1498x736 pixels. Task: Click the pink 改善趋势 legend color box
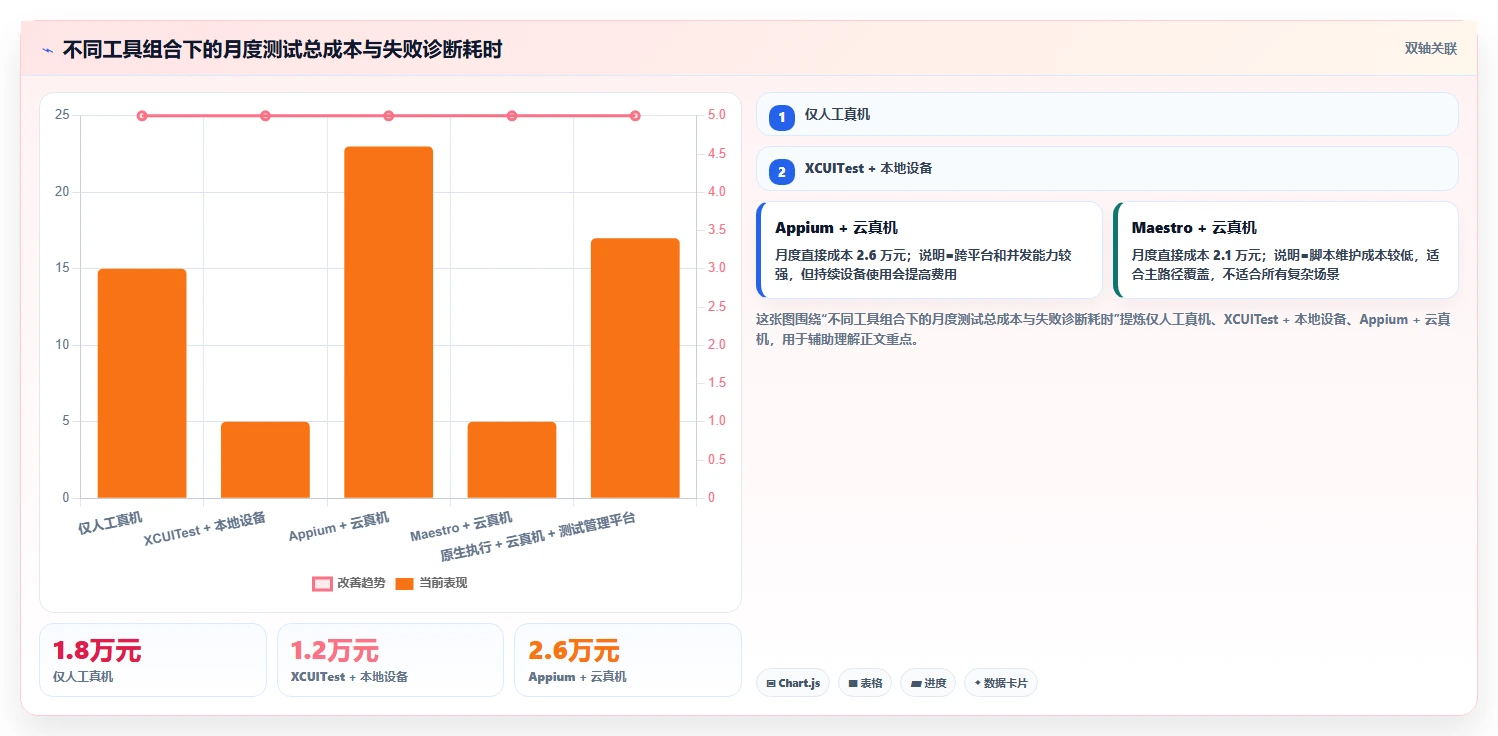point(322,584)
